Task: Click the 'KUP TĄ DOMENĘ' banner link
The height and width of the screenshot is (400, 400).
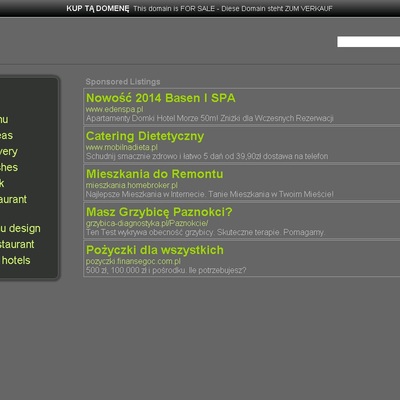Action: coord(98,8)
